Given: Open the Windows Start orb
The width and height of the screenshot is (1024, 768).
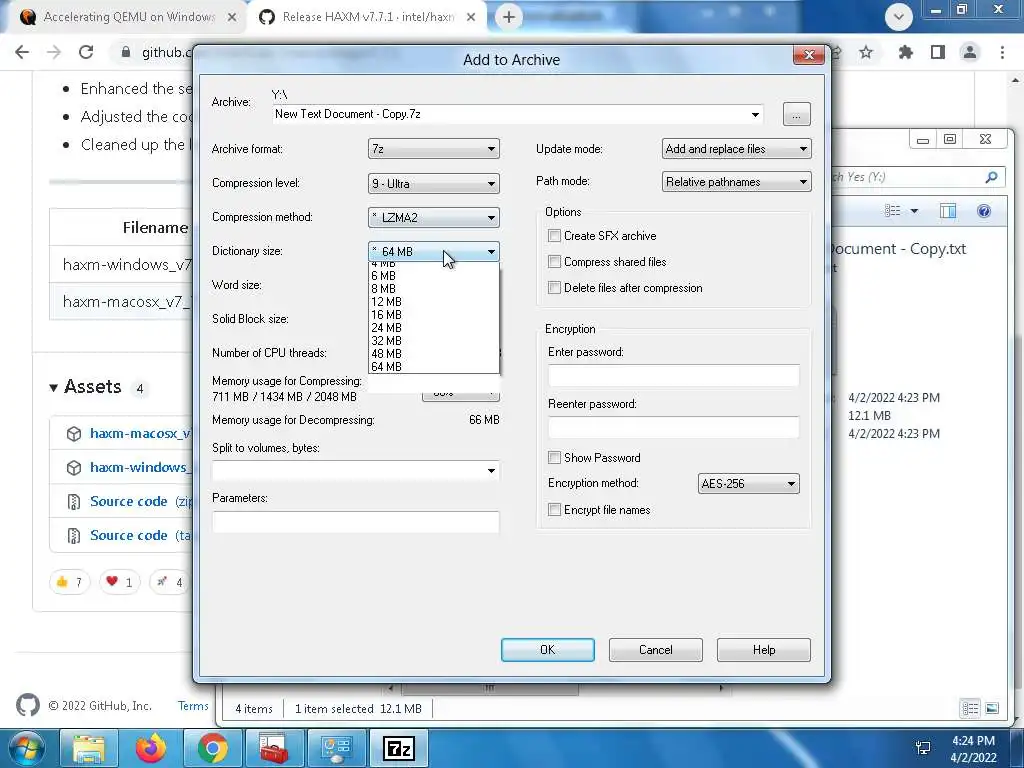Looking at the screenshot, I should click(26, 748).
